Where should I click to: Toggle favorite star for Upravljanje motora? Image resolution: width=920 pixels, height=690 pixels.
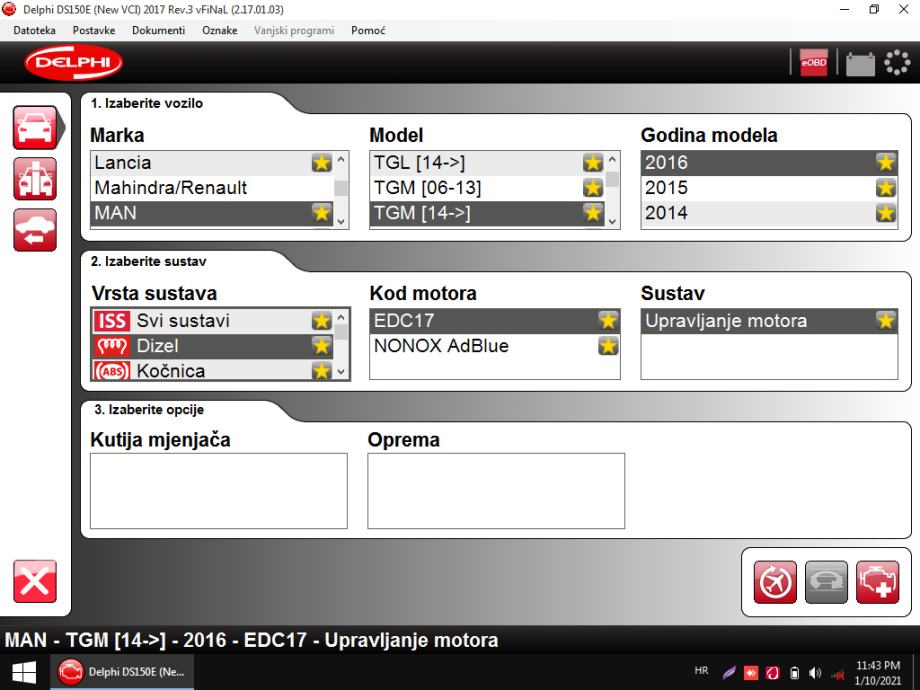[885, 321]
